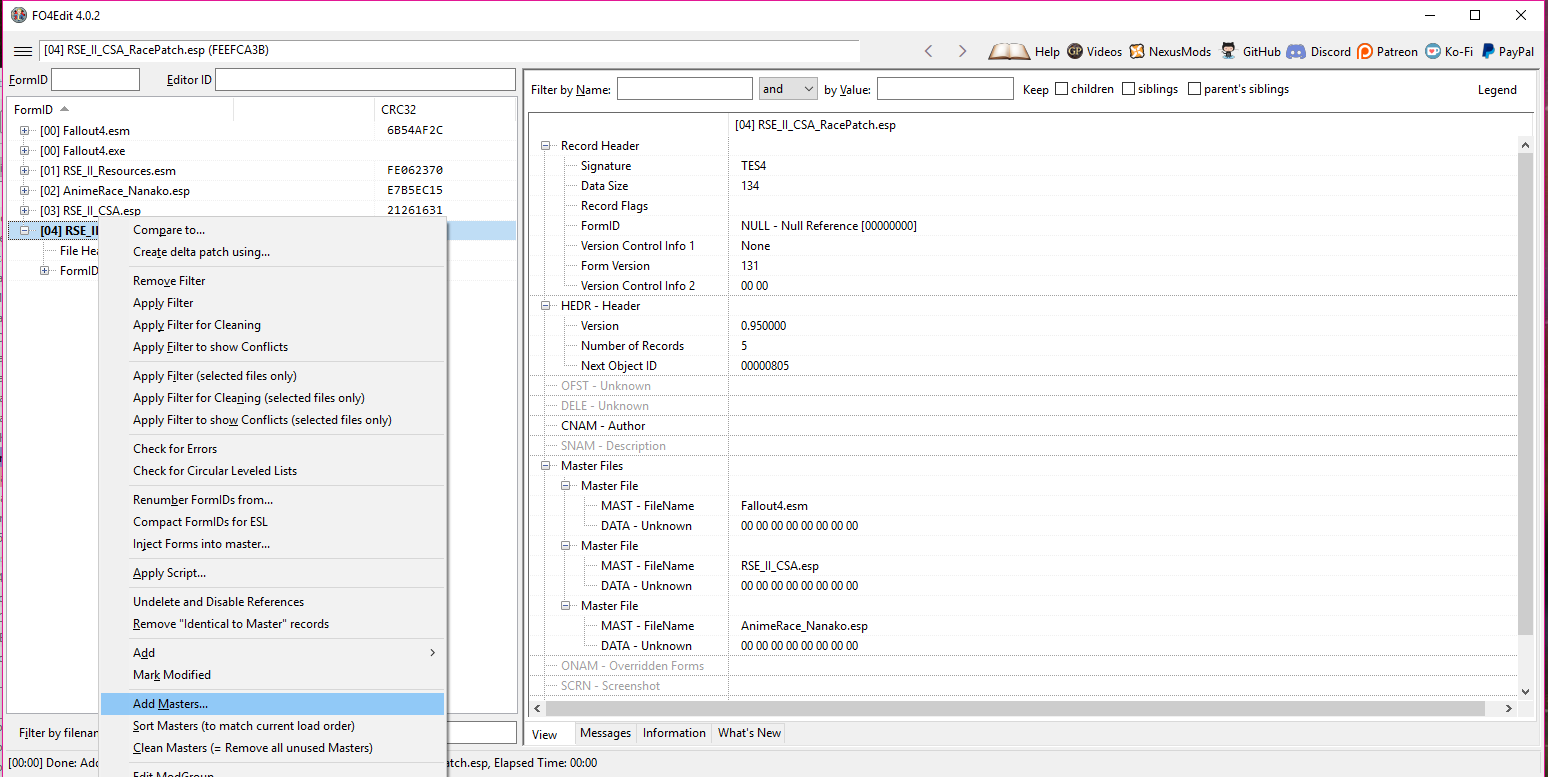The height and width of the screenshot is (777, 1548).
Task: Expand the Fallout4.exe tree node
Action: click(25, 151)
